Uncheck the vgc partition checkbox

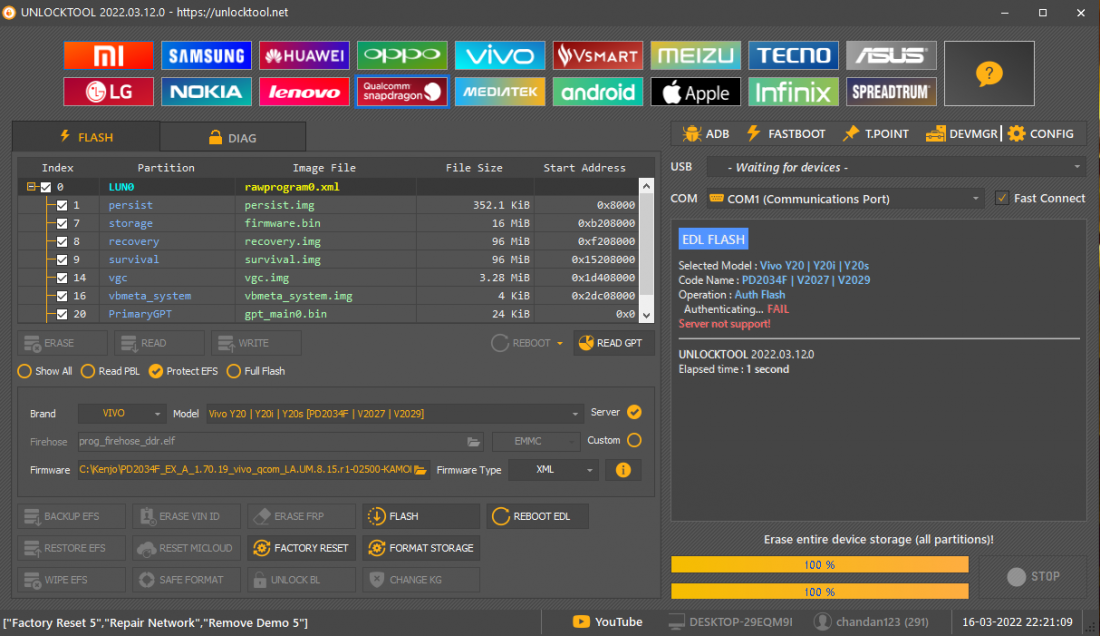pos(62,278)
